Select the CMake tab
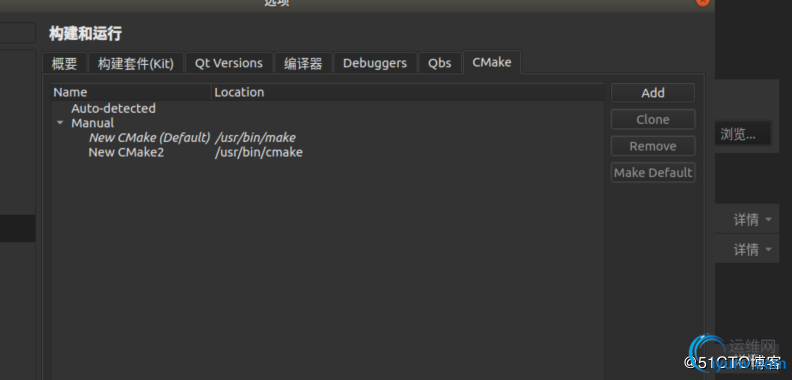Viewport: 792px width, 380px height. [x=491, y=62]
